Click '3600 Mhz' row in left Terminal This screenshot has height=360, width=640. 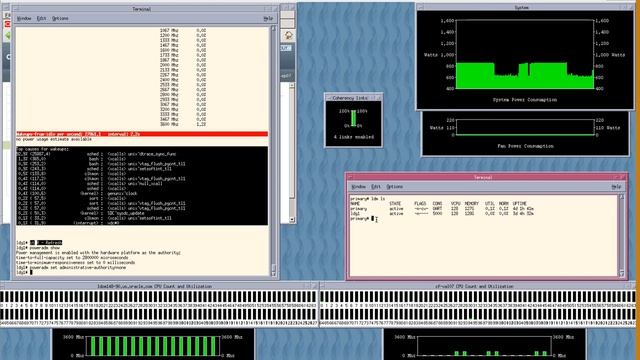(x=182, y=124)
